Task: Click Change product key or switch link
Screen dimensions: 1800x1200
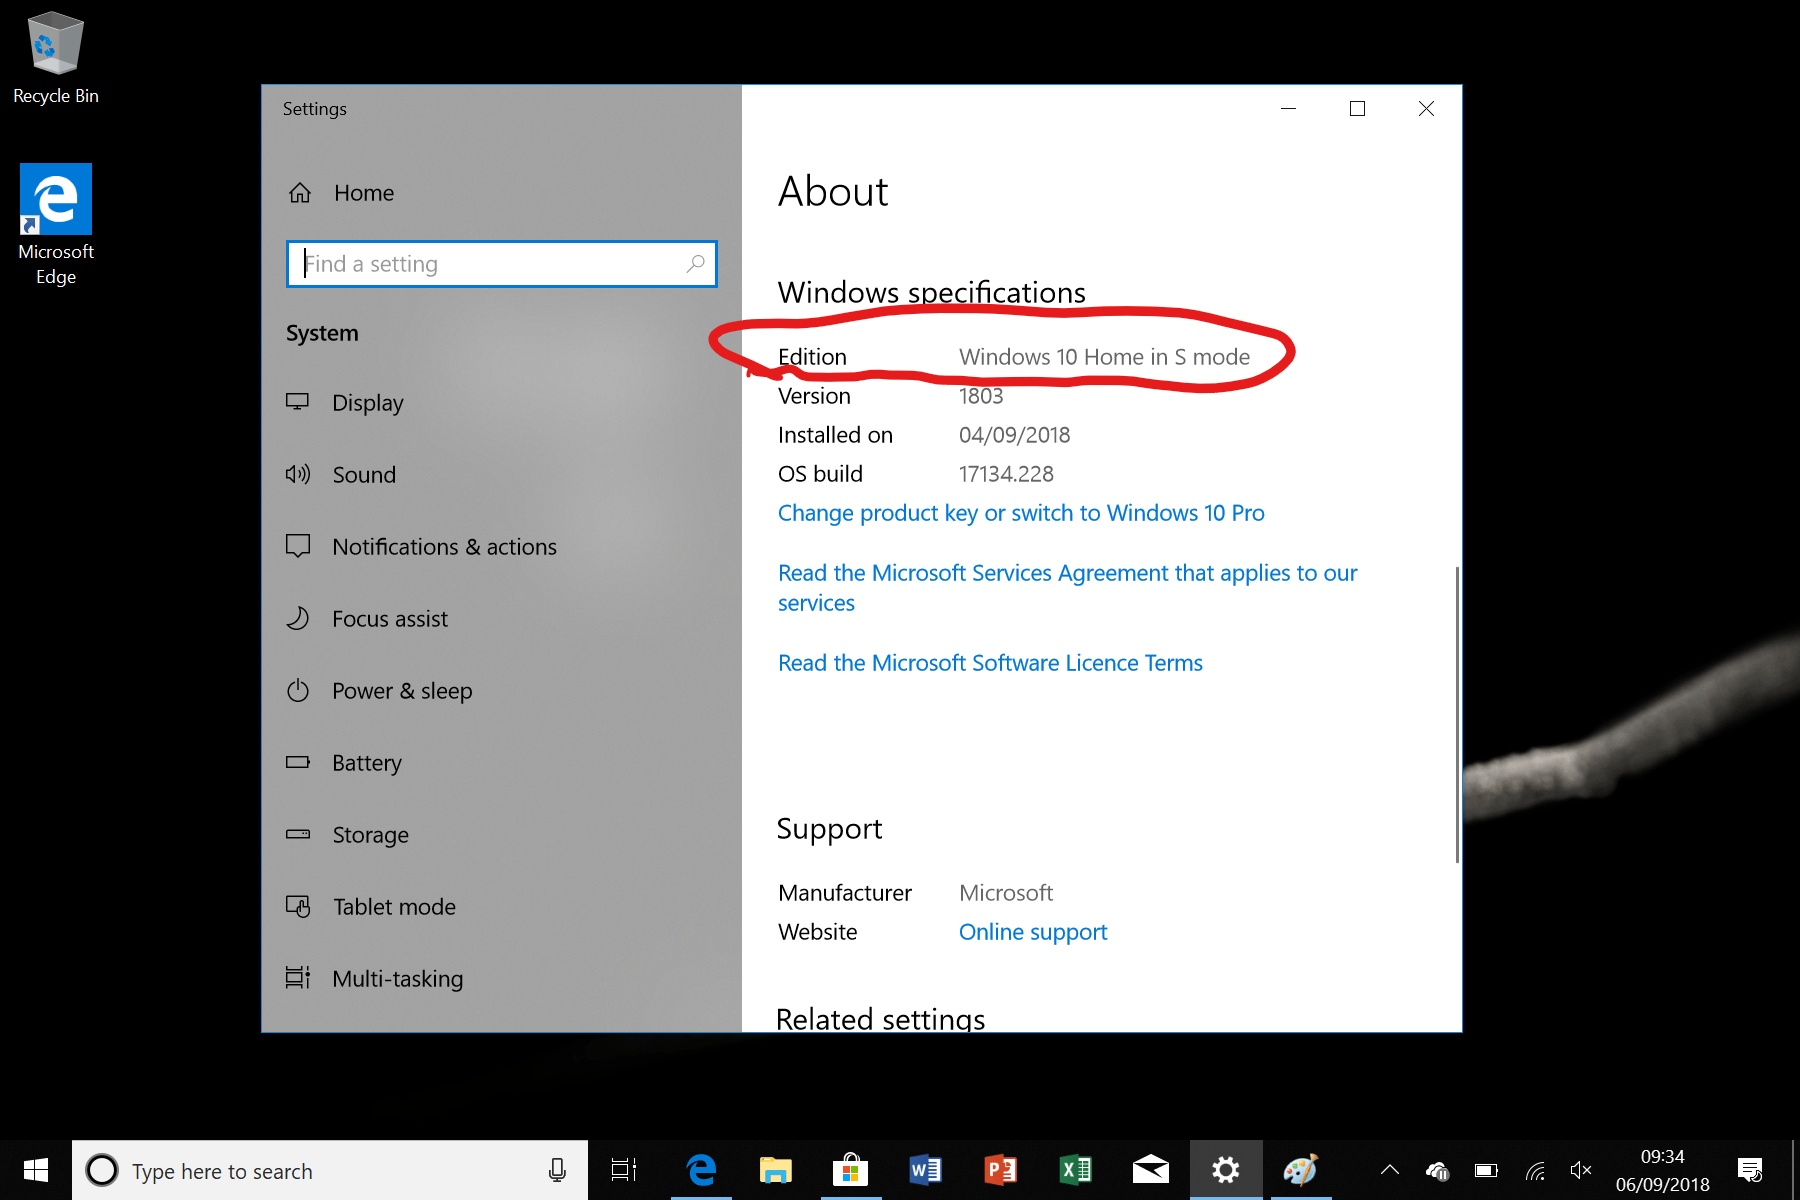Action: click(x=1021, y=513)
